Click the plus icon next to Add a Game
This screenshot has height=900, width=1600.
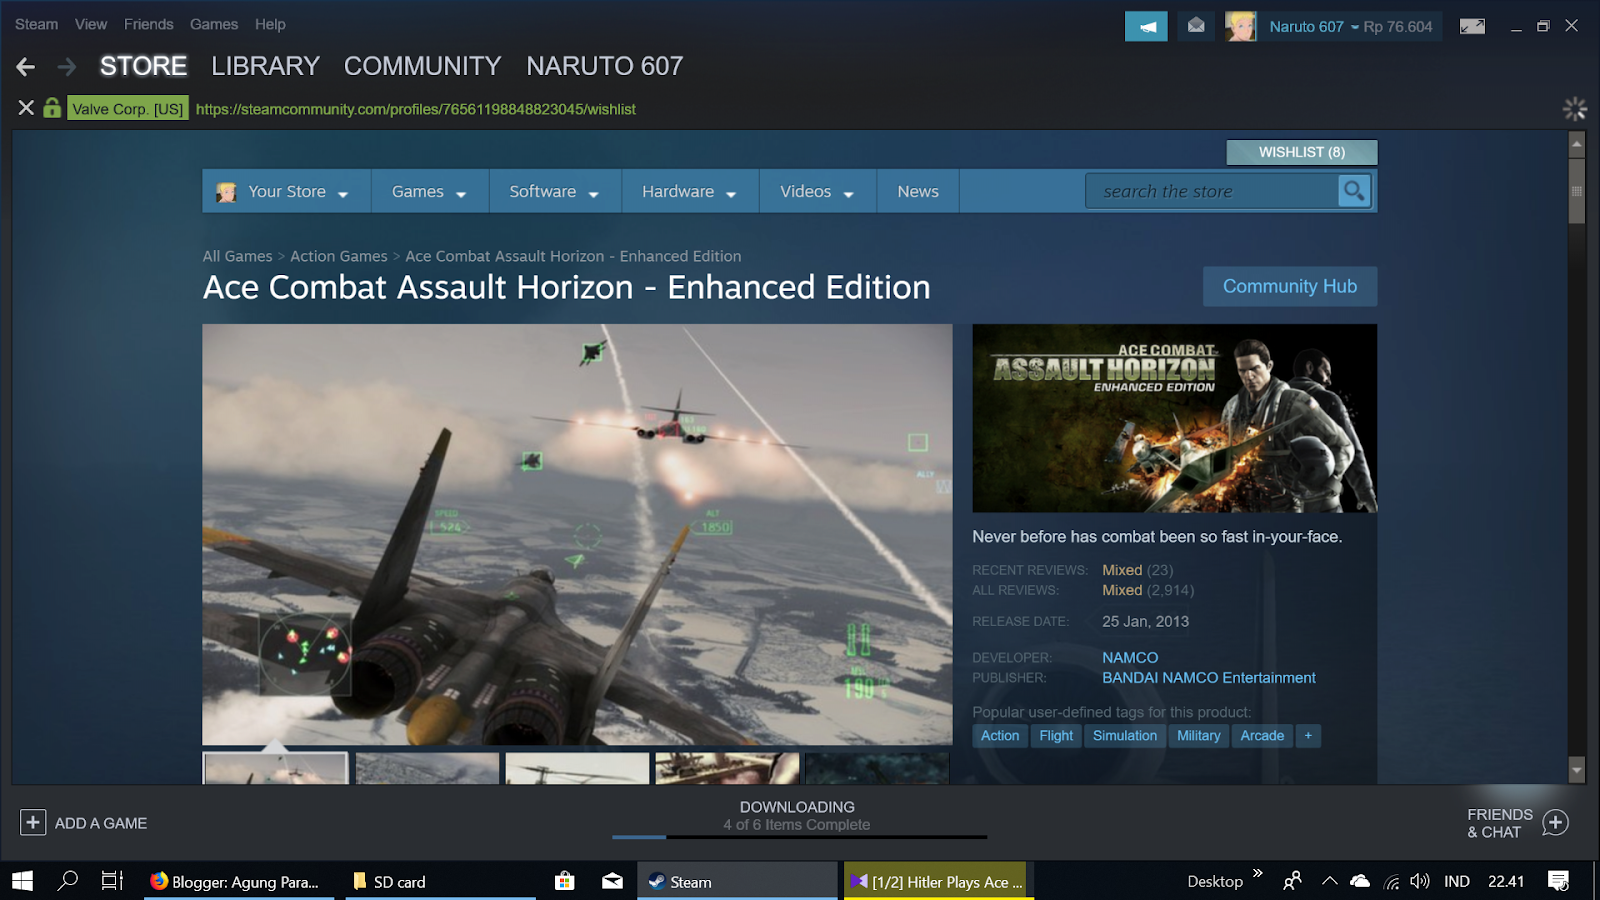click(33, 822)
